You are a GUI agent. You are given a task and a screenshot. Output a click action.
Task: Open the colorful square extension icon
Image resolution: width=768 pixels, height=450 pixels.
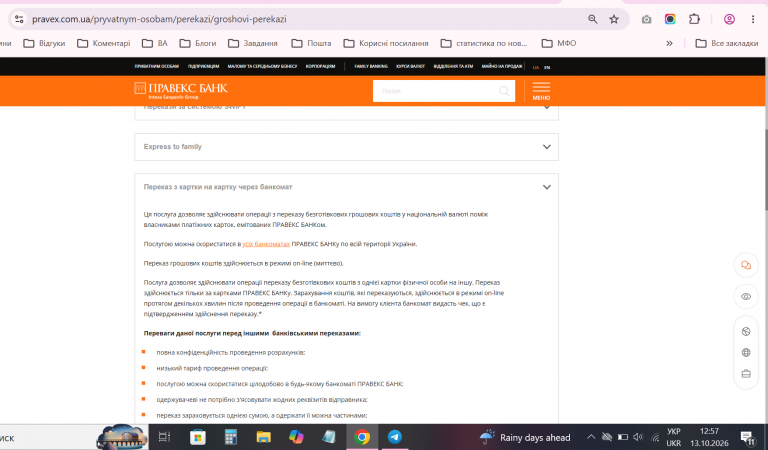[670, 19]
